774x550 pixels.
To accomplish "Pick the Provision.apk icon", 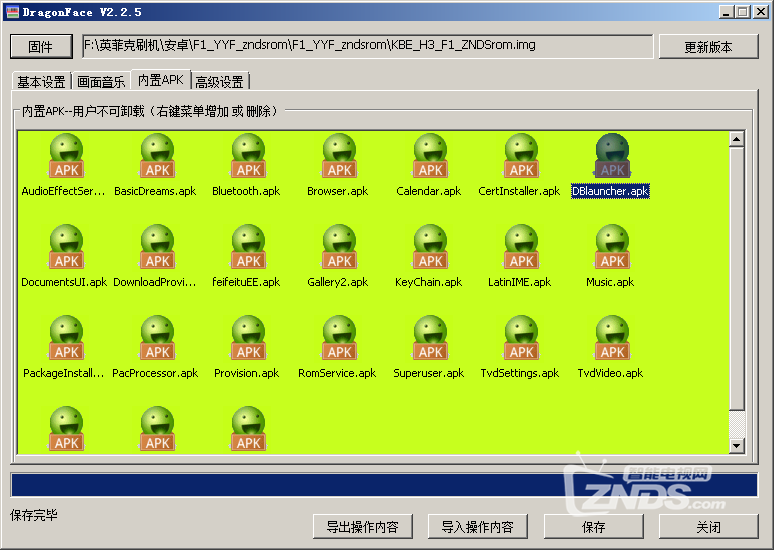I will pyautogui.click(x=248, y=338).
